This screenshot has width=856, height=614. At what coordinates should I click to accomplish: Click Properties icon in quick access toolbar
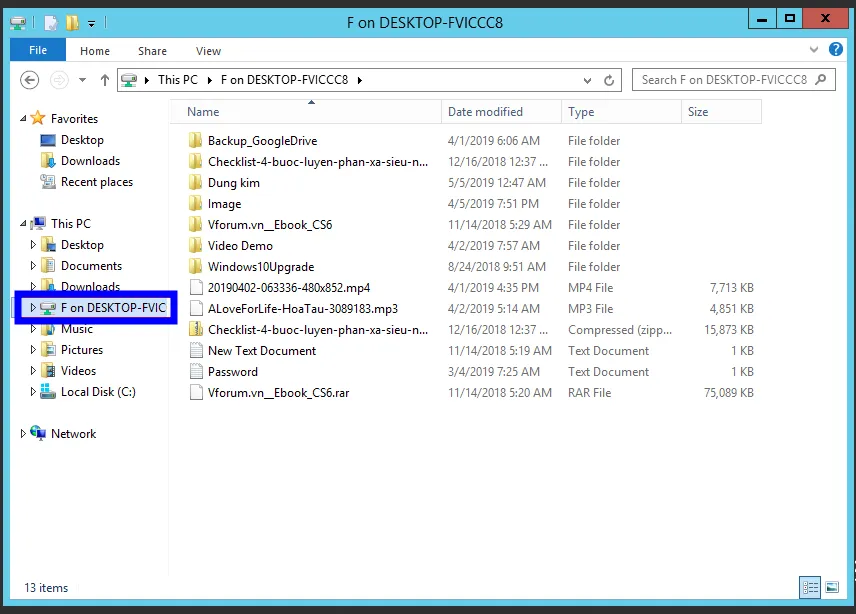point(50,22)
